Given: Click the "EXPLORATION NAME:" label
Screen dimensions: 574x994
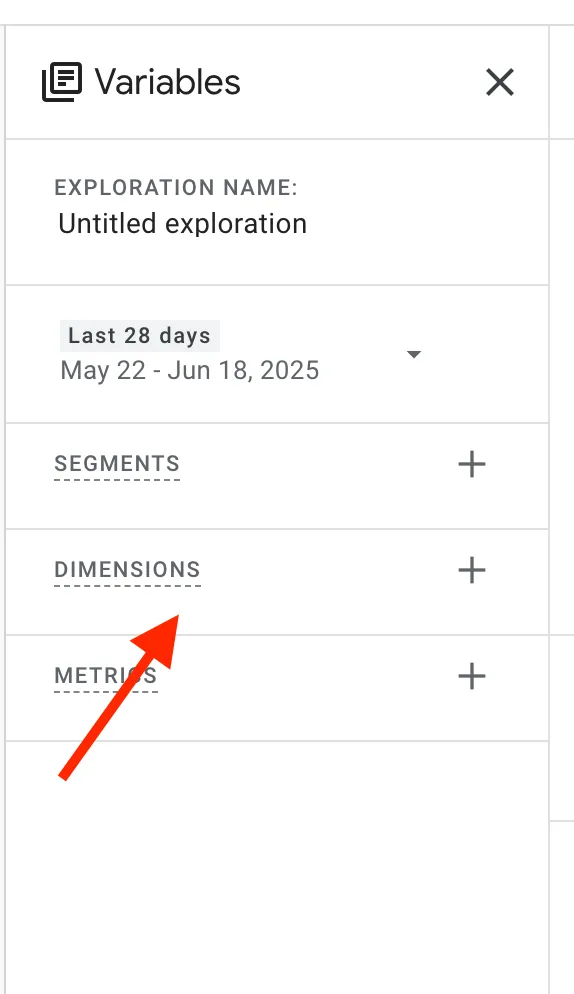Looking at the screenshot, I should tap(176, 188).
